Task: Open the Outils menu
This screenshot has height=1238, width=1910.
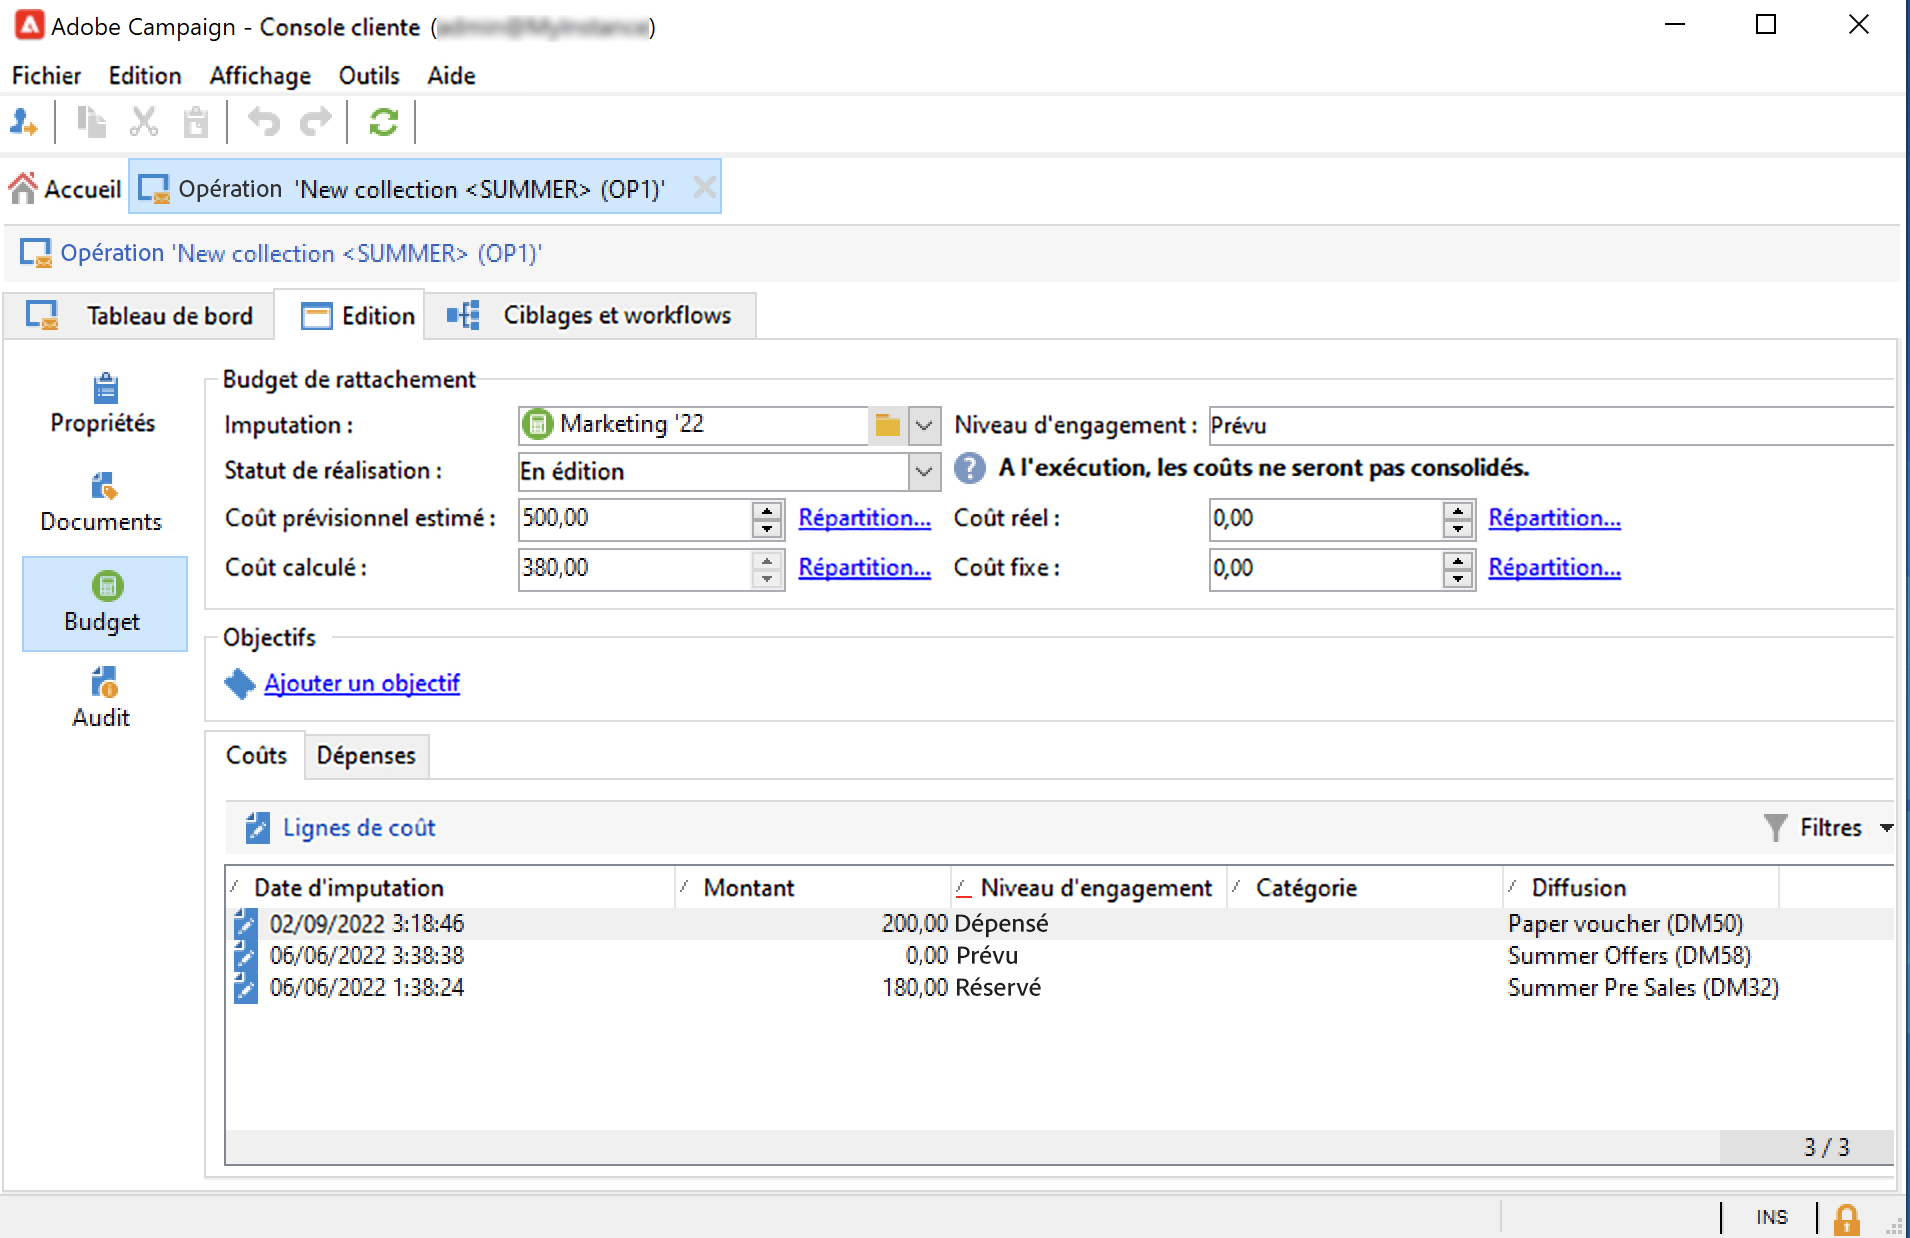Action: (x=369, y=76)
